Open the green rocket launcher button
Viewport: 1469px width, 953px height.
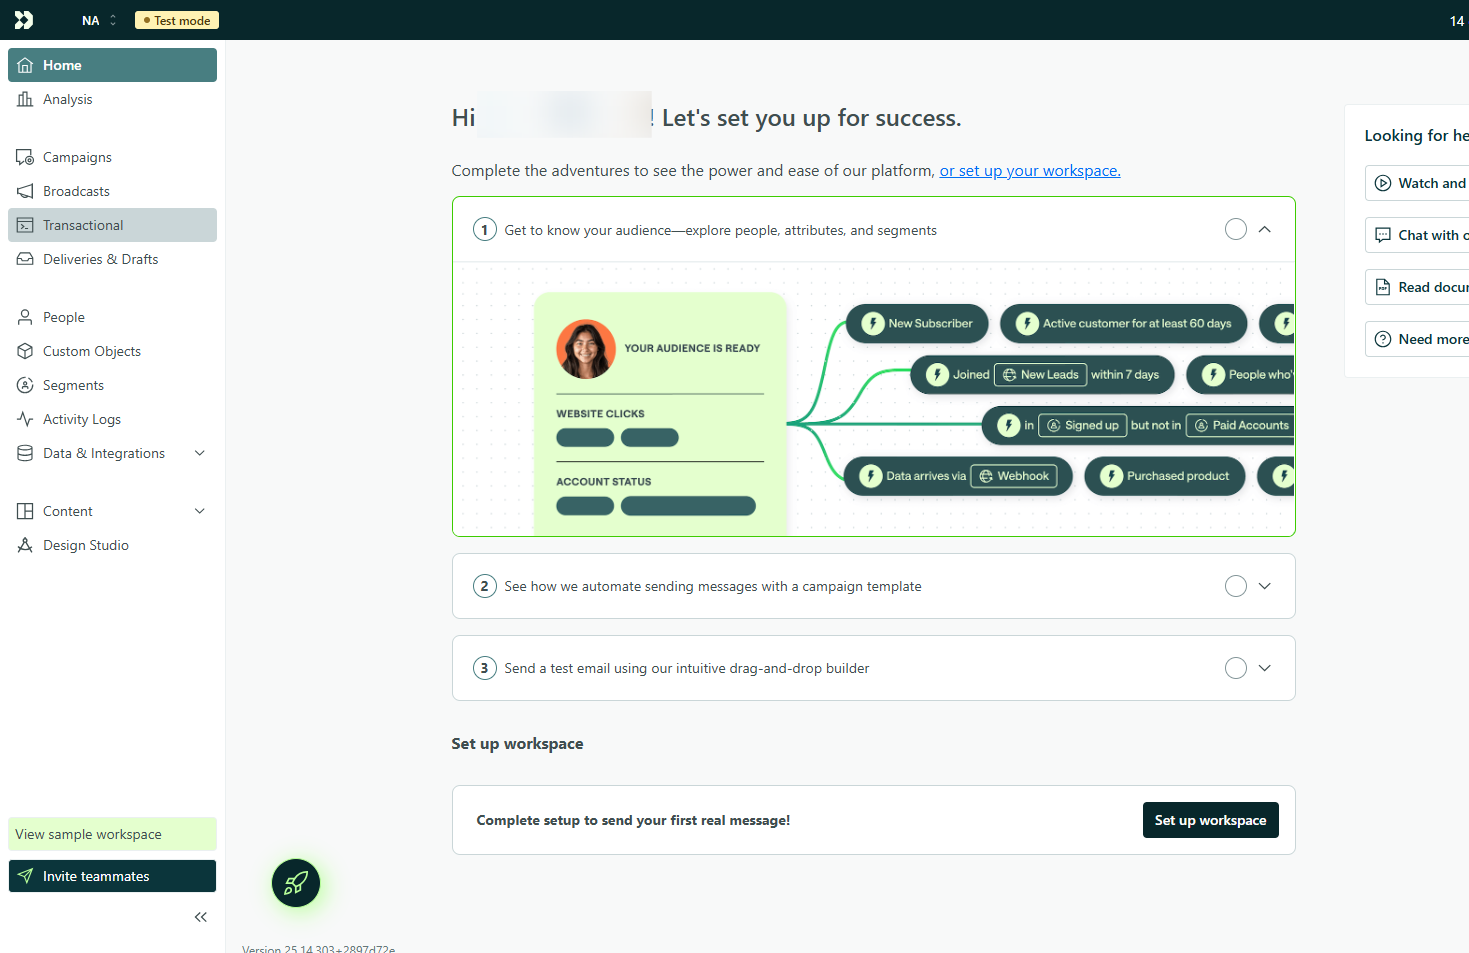click(x=296, y=883)
